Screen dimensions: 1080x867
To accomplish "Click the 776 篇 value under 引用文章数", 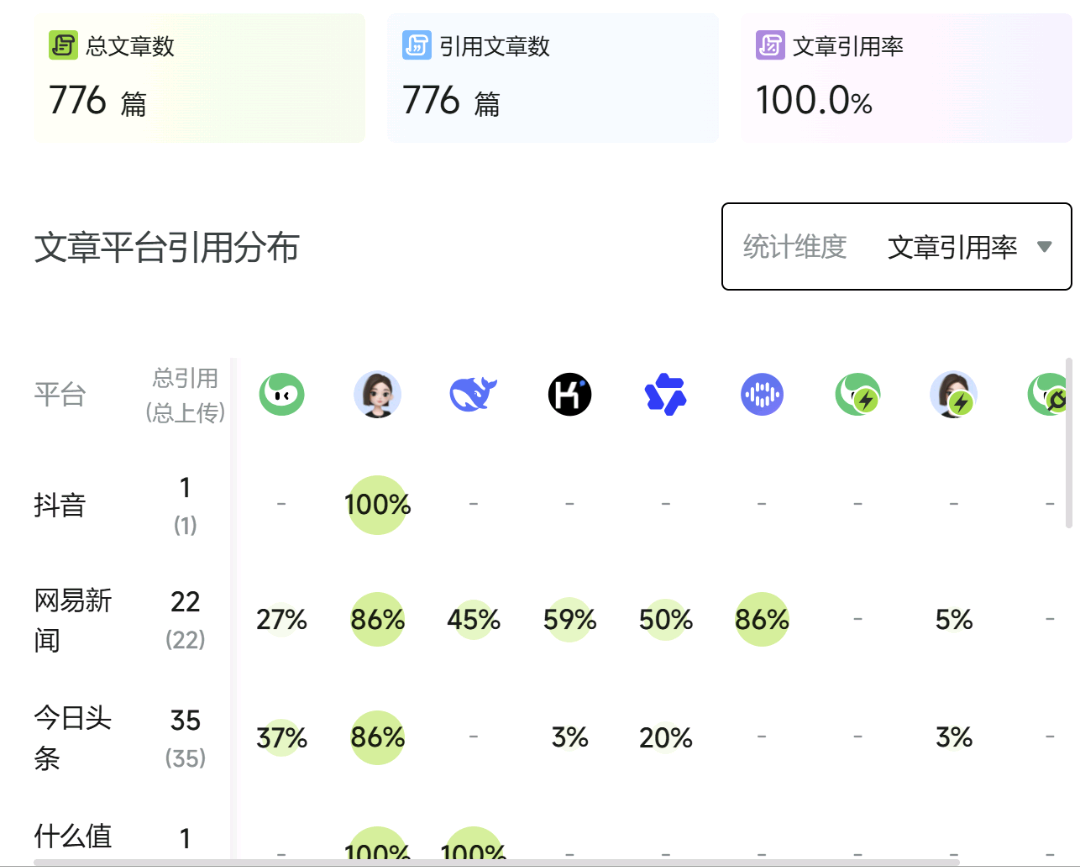I will [x=450, y=101].
